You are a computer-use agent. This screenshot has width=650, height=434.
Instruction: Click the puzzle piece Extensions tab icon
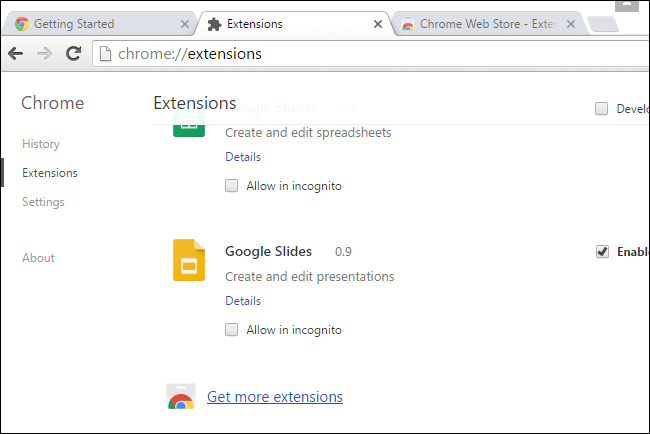214,24
